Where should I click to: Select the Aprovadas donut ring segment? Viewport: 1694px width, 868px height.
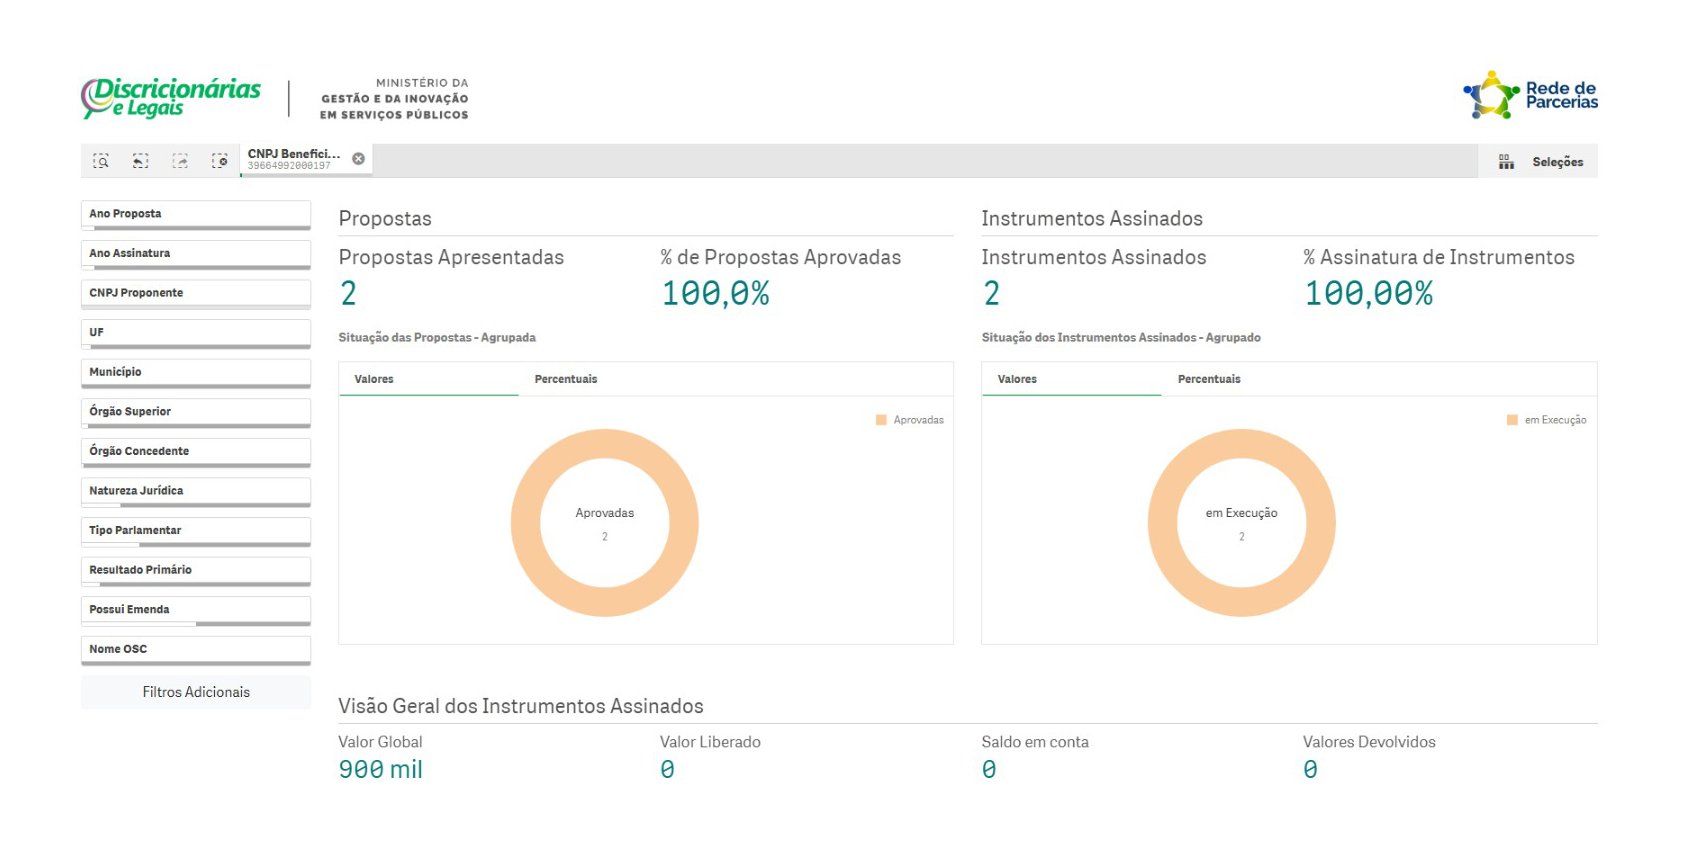click(x=605, y=444)
